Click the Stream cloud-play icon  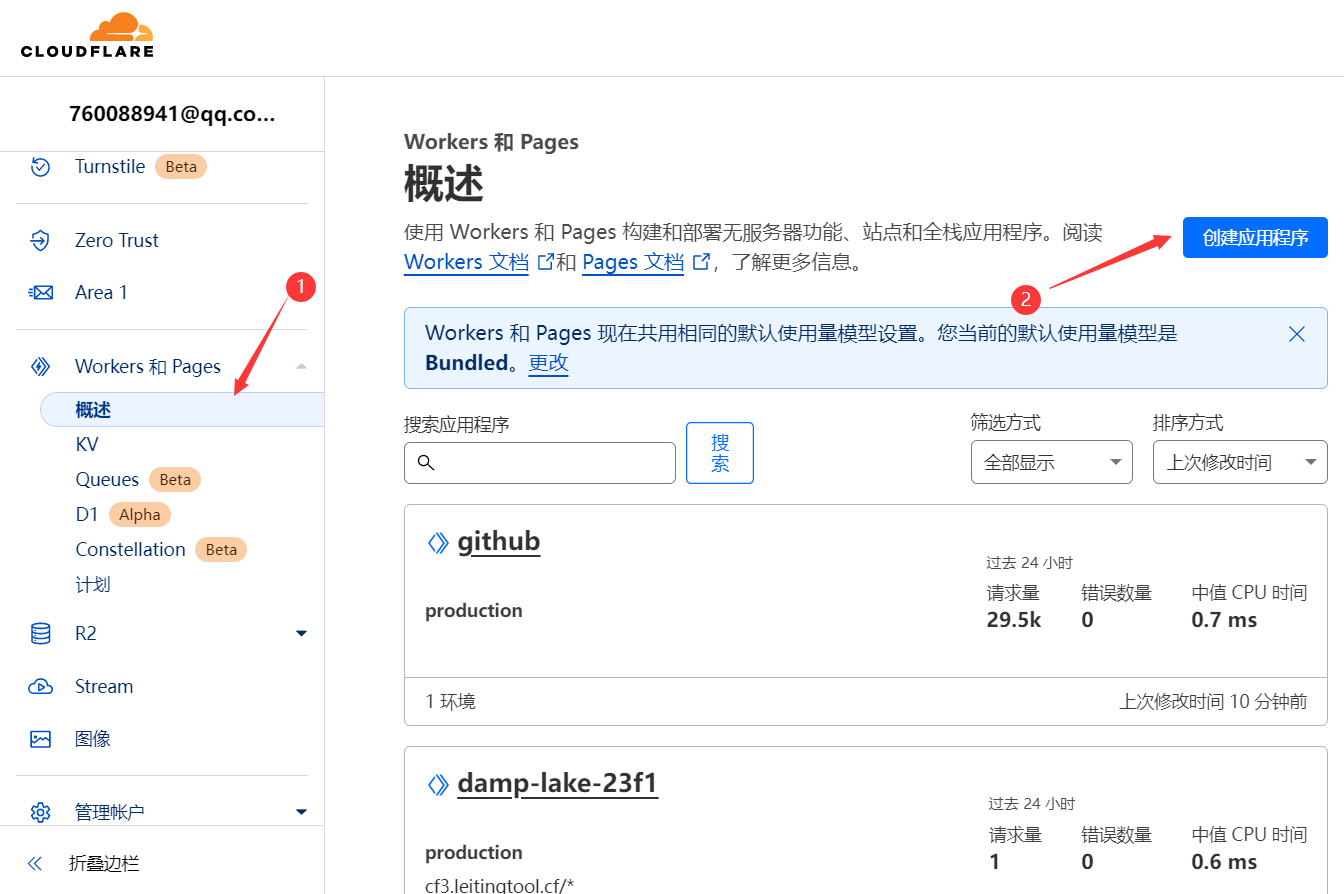pos(40,686)
